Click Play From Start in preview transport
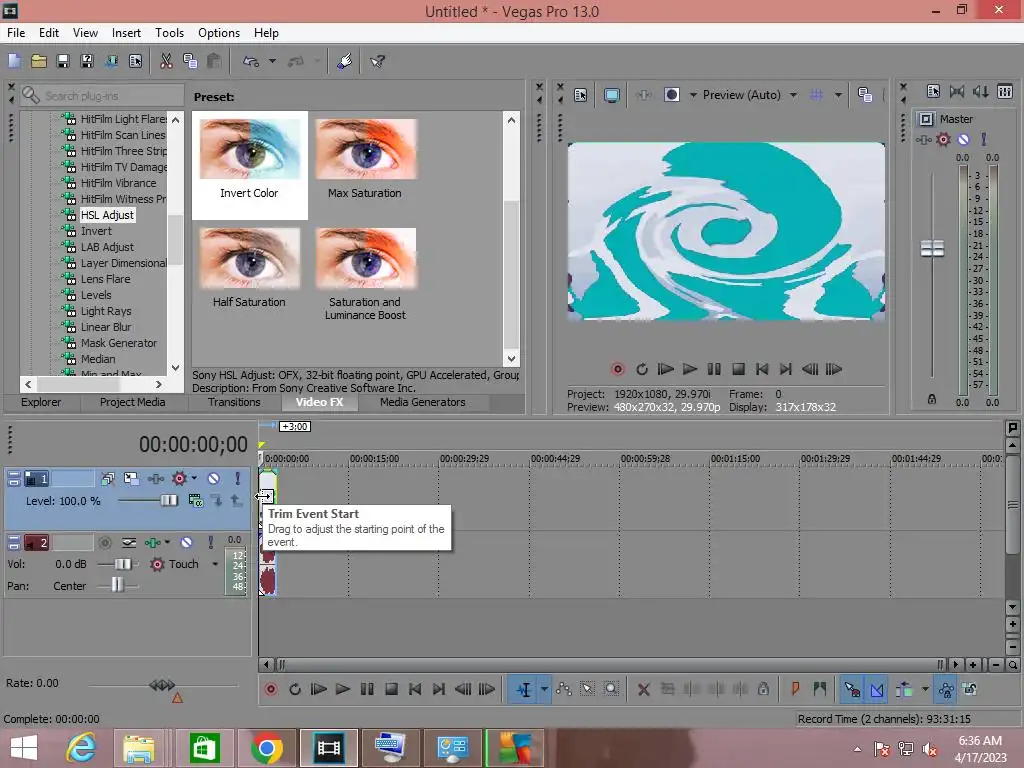 click(x=665, y=369)
